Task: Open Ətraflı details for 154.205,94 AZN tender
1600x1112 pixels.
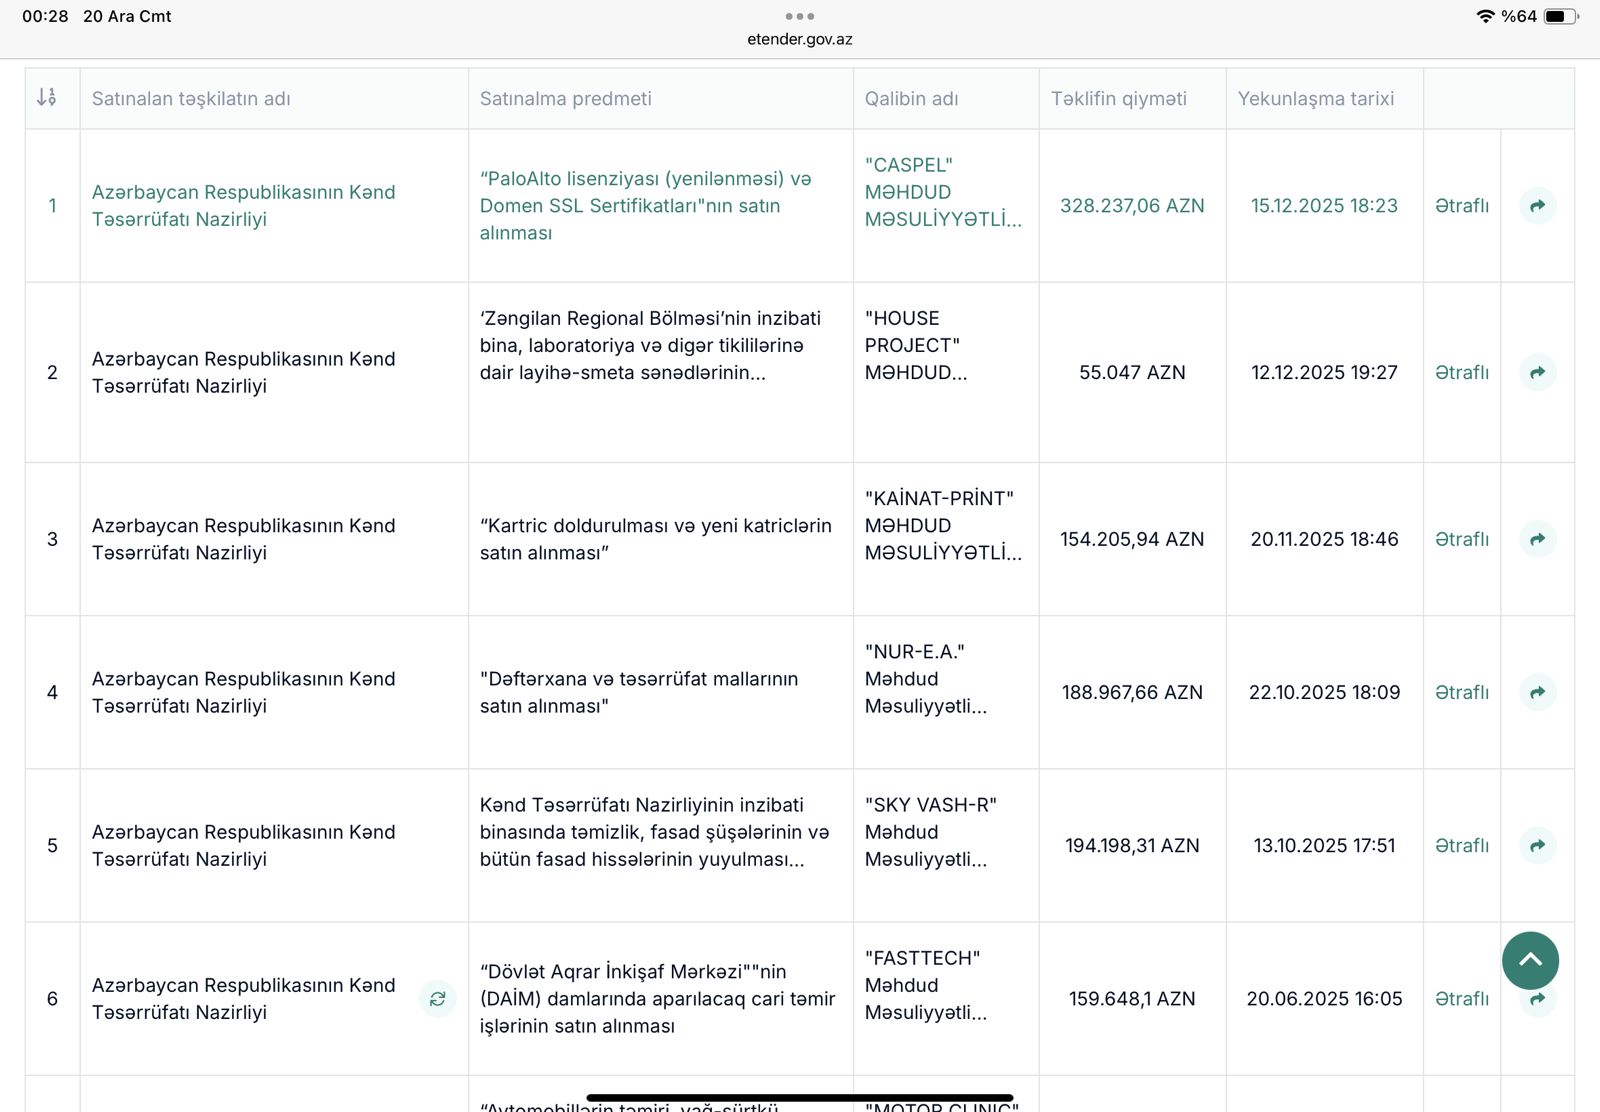Action: 1461,539
